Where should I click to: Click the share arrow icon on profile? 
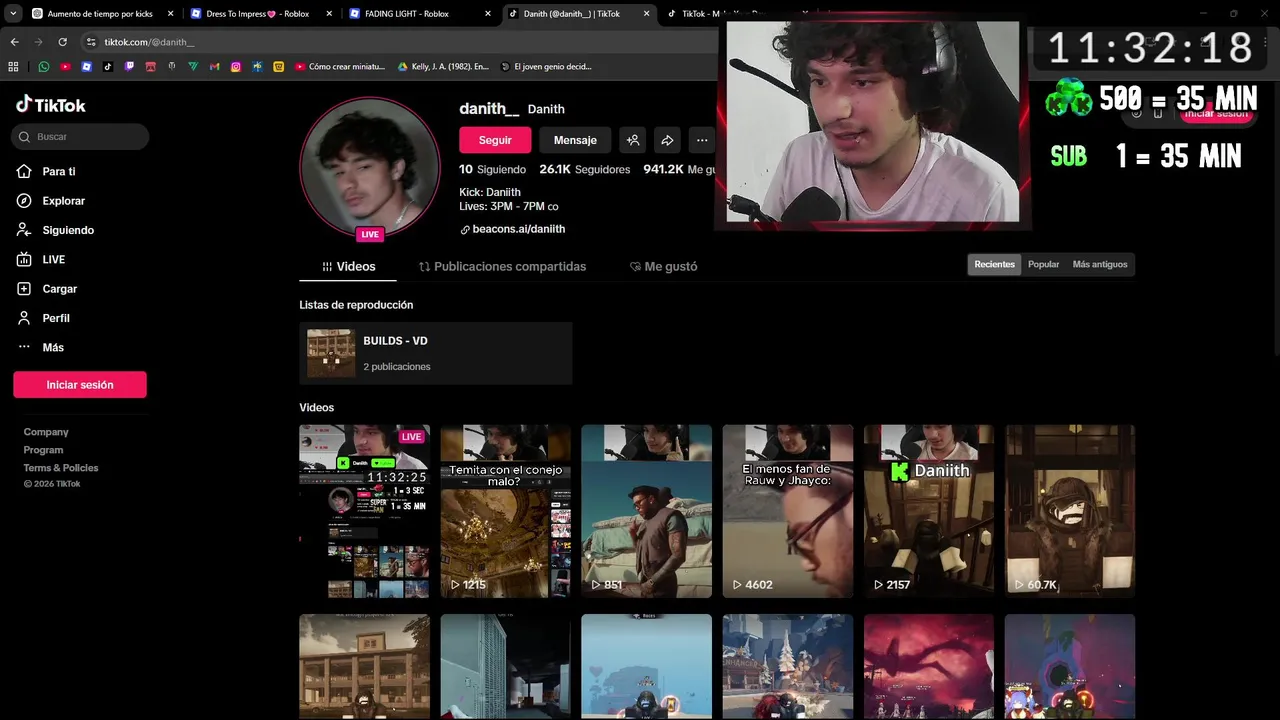667,140
